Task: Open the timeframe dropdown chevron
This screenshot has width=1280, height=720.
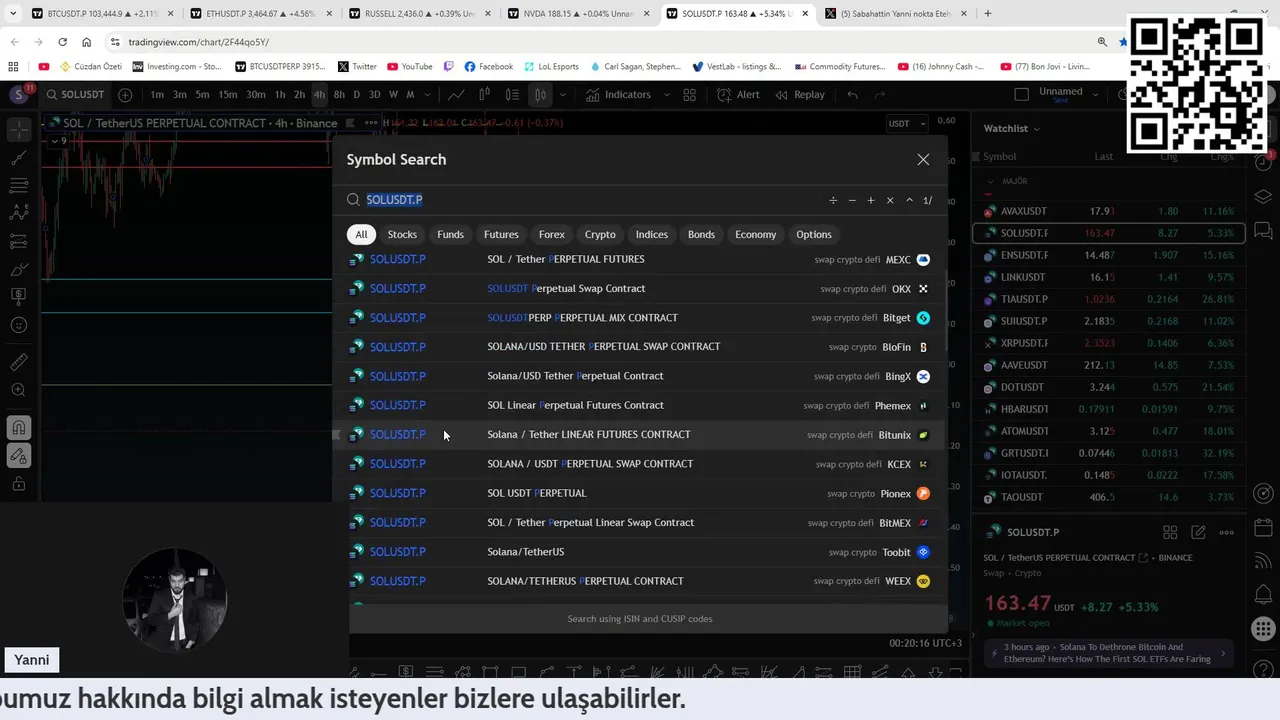Action: point(427,95)
